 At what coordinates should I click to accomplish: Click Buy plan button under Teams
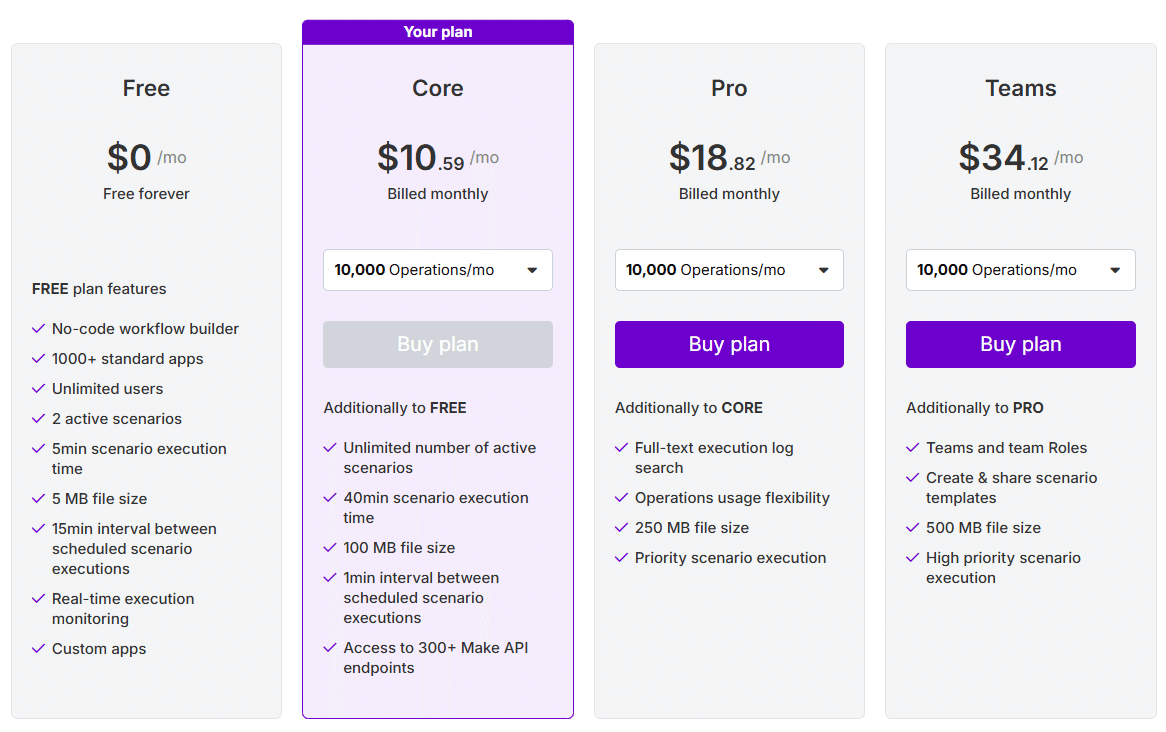tap(1020, 344)
